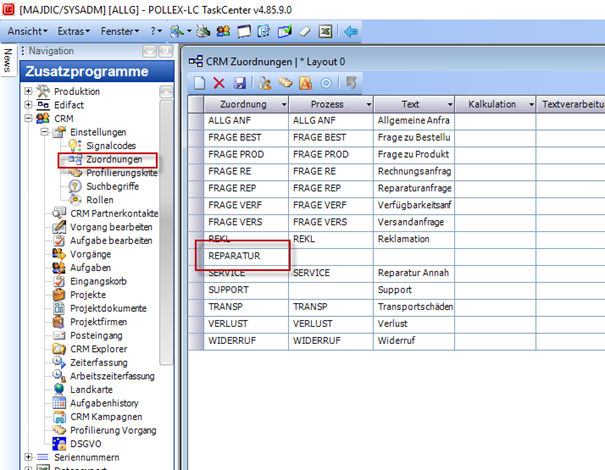Expand the Produktion tree node
605x470 pixels.
coord(28,91)
